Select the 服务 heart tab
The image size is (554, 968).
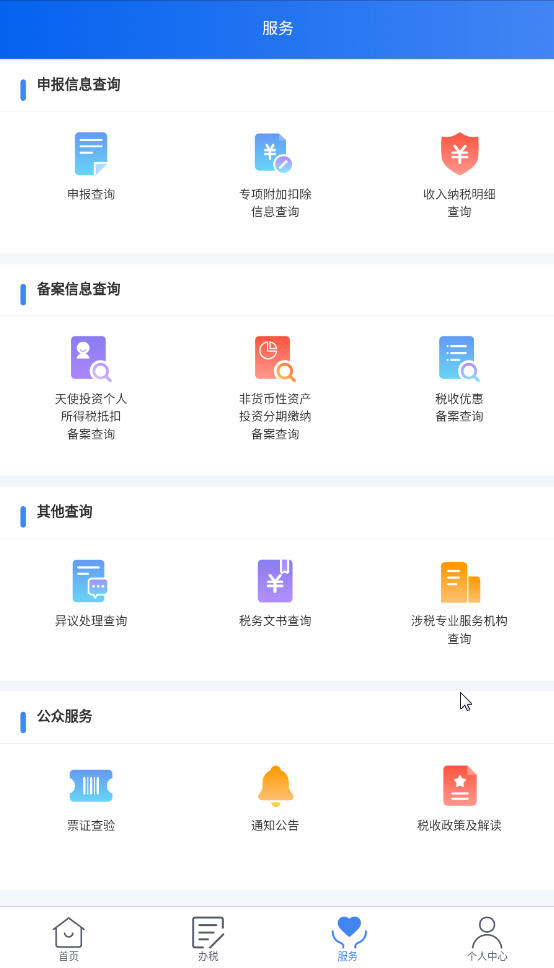click(348, 938)
